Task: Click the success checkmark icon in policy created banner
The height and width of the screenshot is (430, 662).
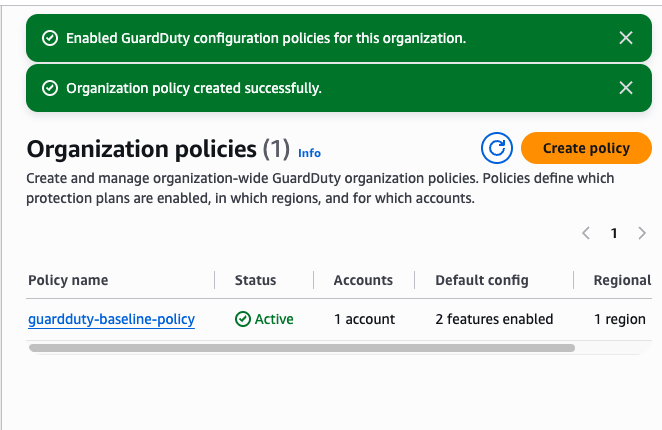Action: coord(50,88)
